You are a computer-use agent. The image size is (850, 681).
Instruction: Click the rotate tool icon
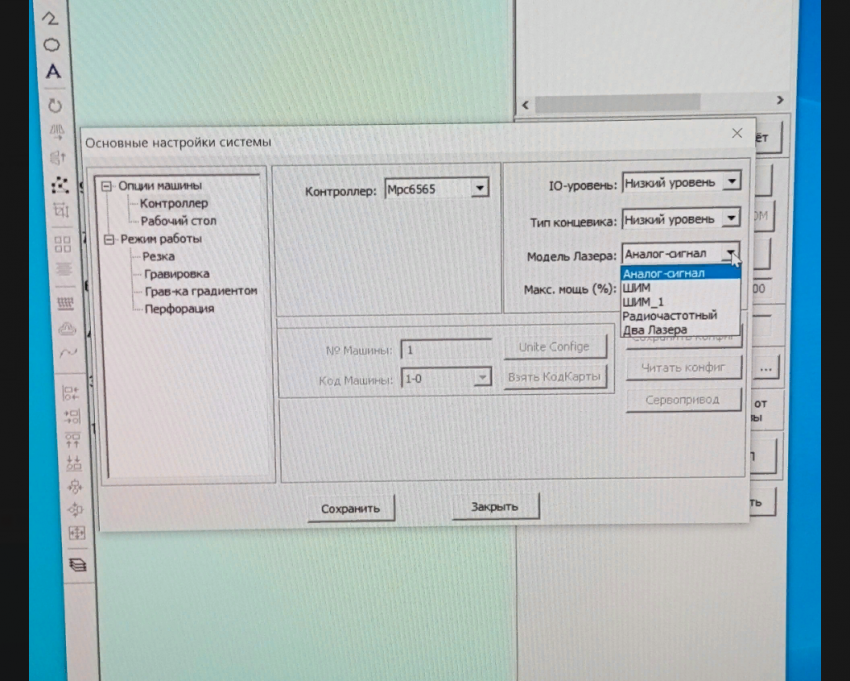(x=55, y=105)
